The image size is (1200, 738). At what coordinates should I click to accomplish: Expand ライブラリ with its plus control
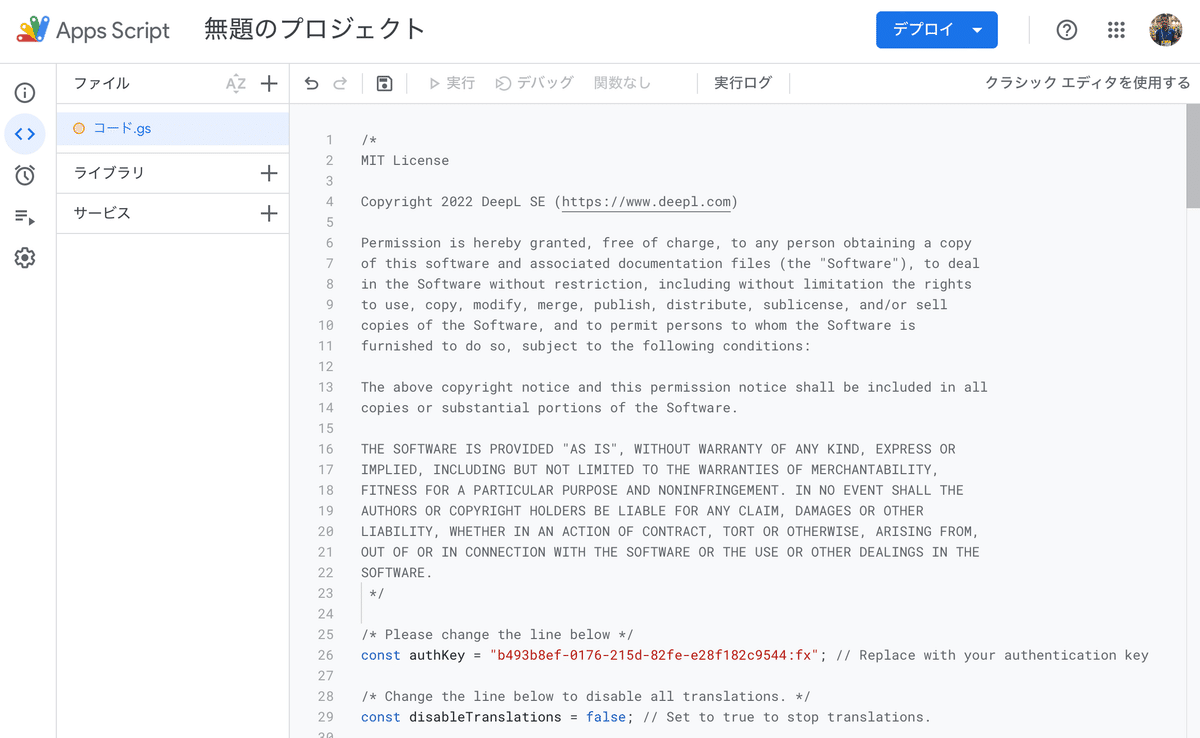click(268, 173)
